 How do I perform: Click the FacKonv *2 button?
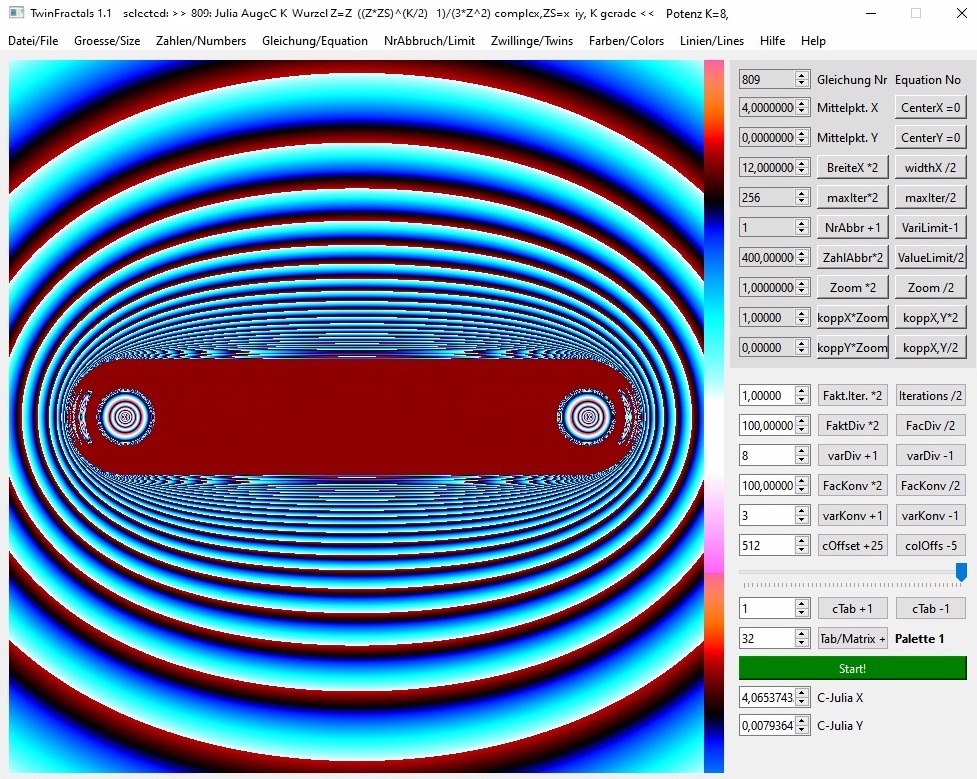coord(852,485)
